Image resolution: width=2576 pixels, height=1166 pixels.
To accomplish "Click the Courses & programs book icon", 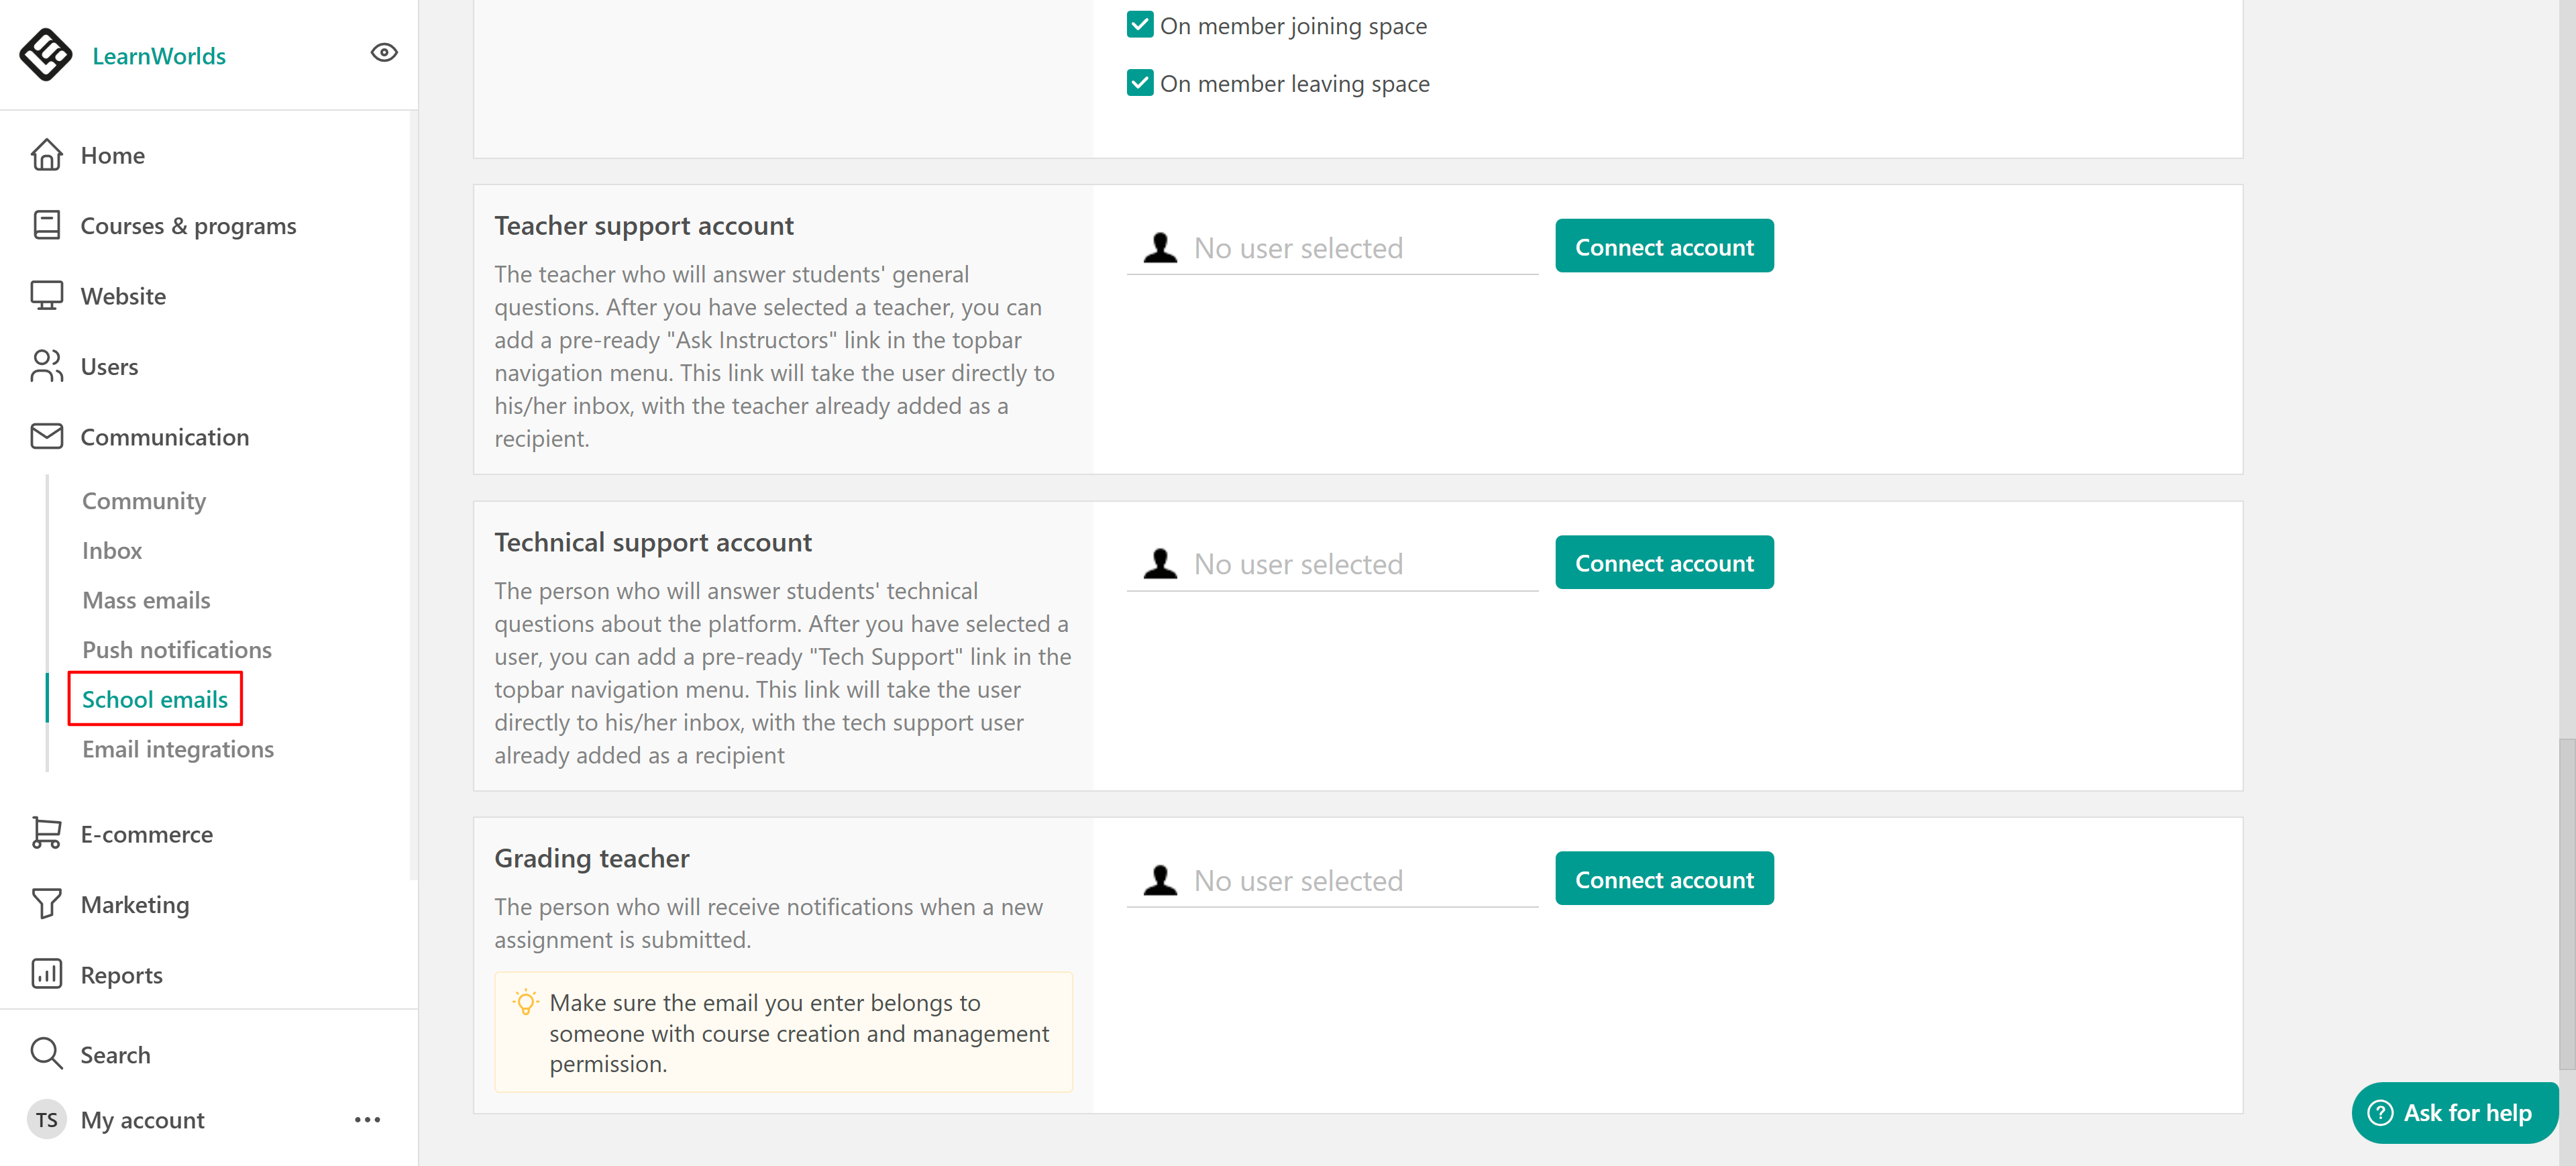I will point(46,225).
